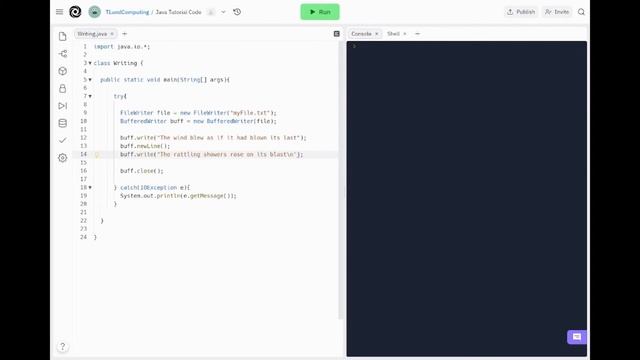This screenshot has width=640, height=360.
Task: Open the Settings gear in sidebar
Action: coord(62,158)
